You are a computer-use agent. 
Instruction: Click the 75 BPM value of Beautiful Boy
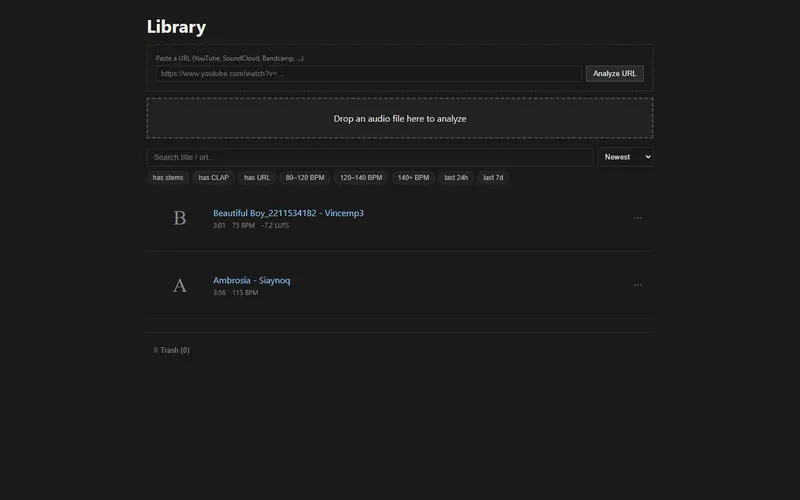tap(243, 226)
